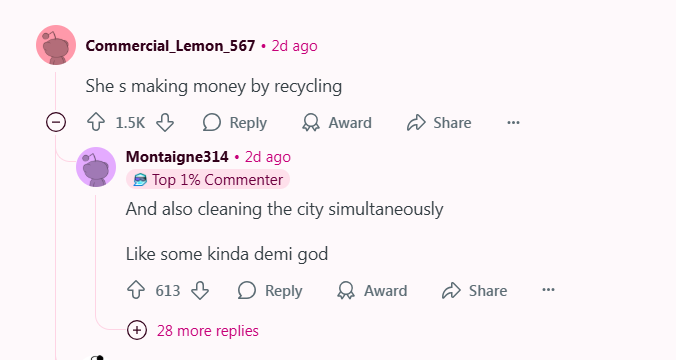This screenshot has height=360, width=676.
Task: Upvote Commercial_Lemon_567's recycling comment
Action: [96, 122]
